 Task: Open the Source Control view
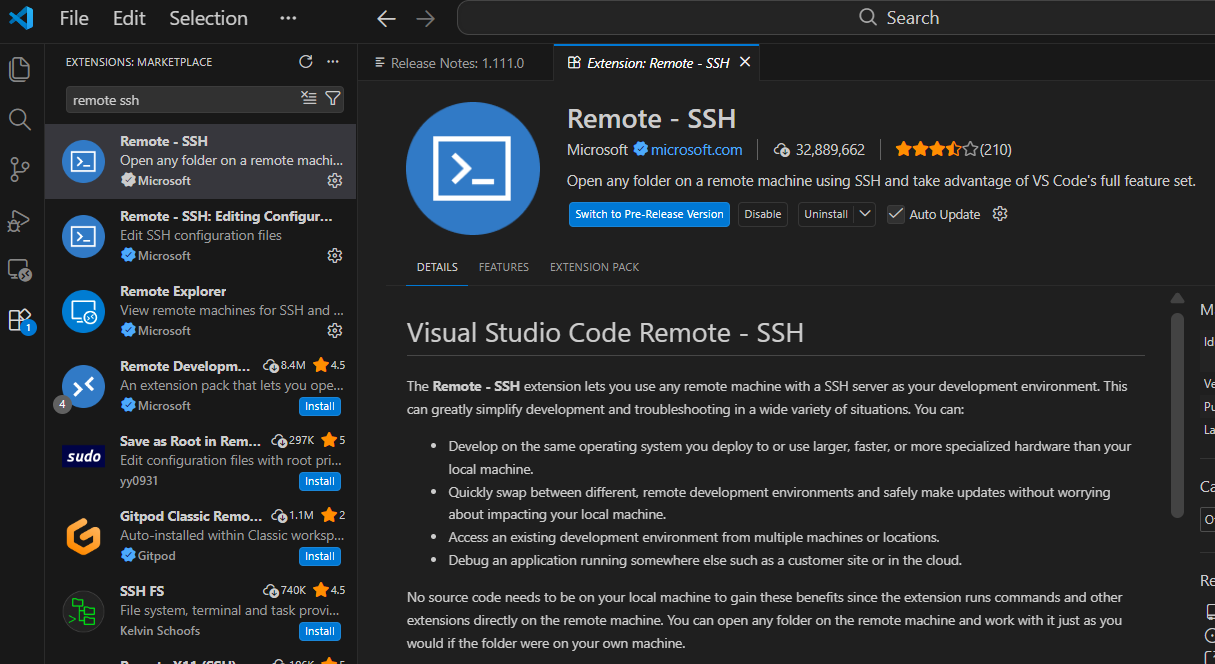tap(19, 170)
